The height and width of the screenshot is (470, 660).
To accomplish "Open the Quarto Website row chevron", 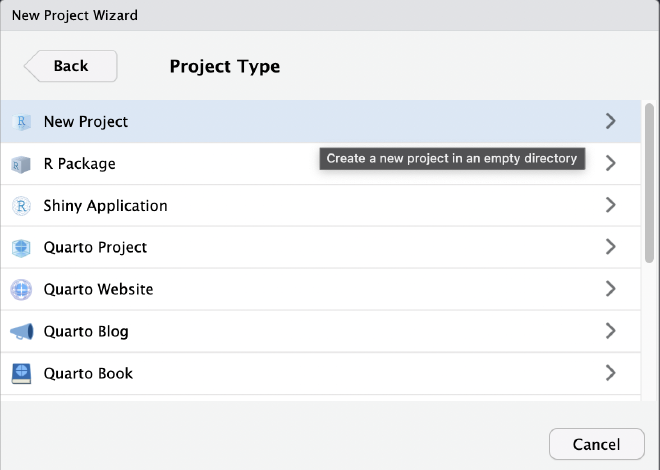I will [611, 290].
